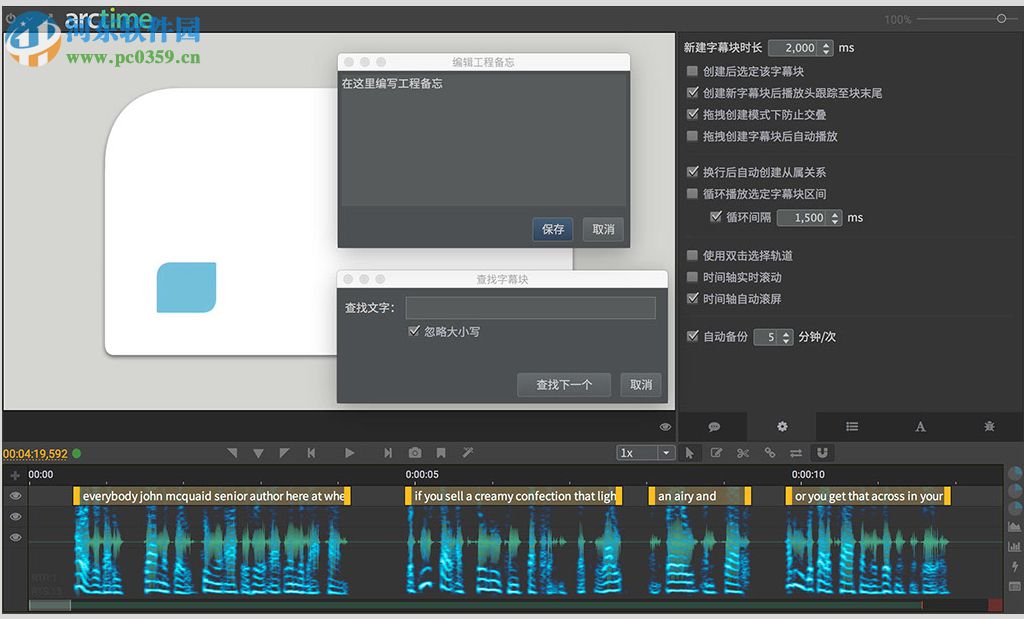Increase the 2,000 ms duration stepper
1024x619 pixels.
click(827, 44)
